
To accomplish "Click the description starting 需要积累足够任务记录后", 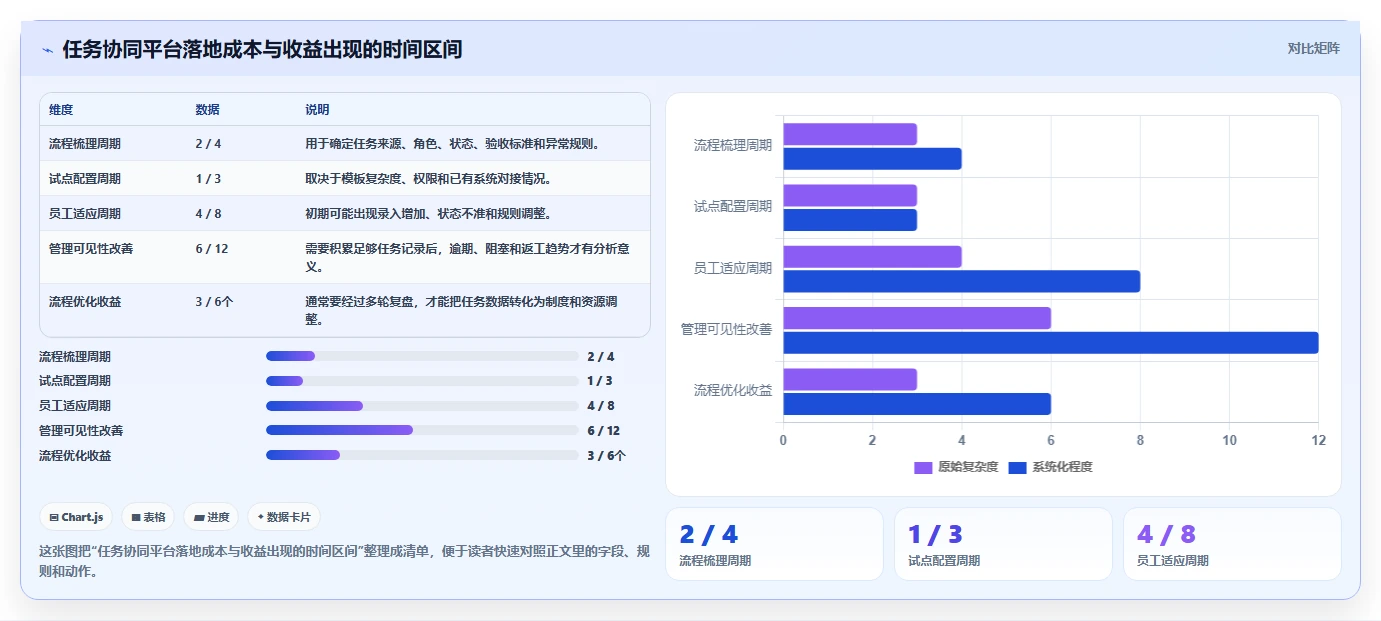I will click(467, 258).
